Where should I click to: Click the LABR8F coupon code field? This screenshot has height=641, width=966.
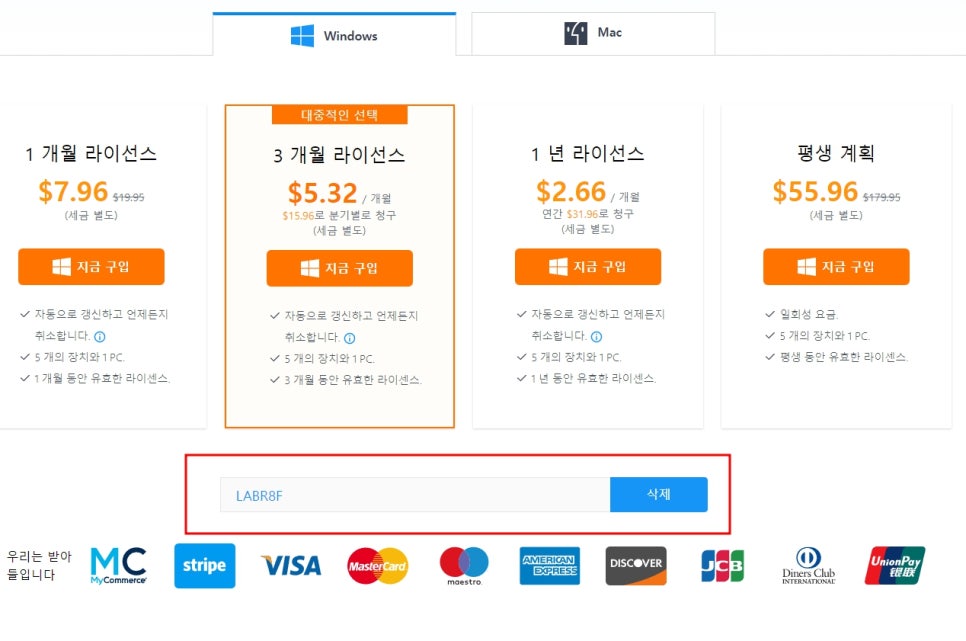pyautogui.click(x=415, y=494)
